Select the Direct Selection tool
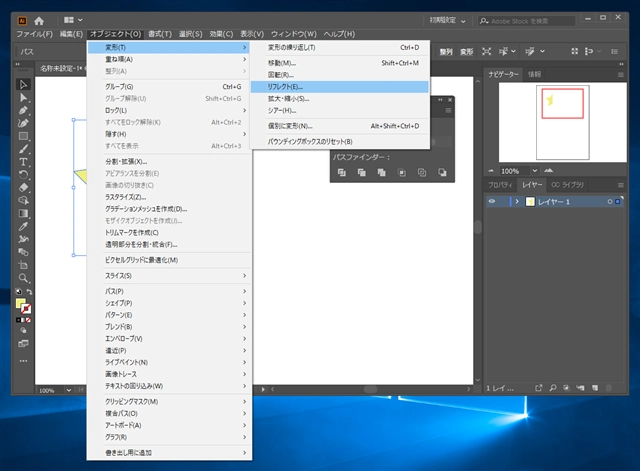 coord(23,98)
